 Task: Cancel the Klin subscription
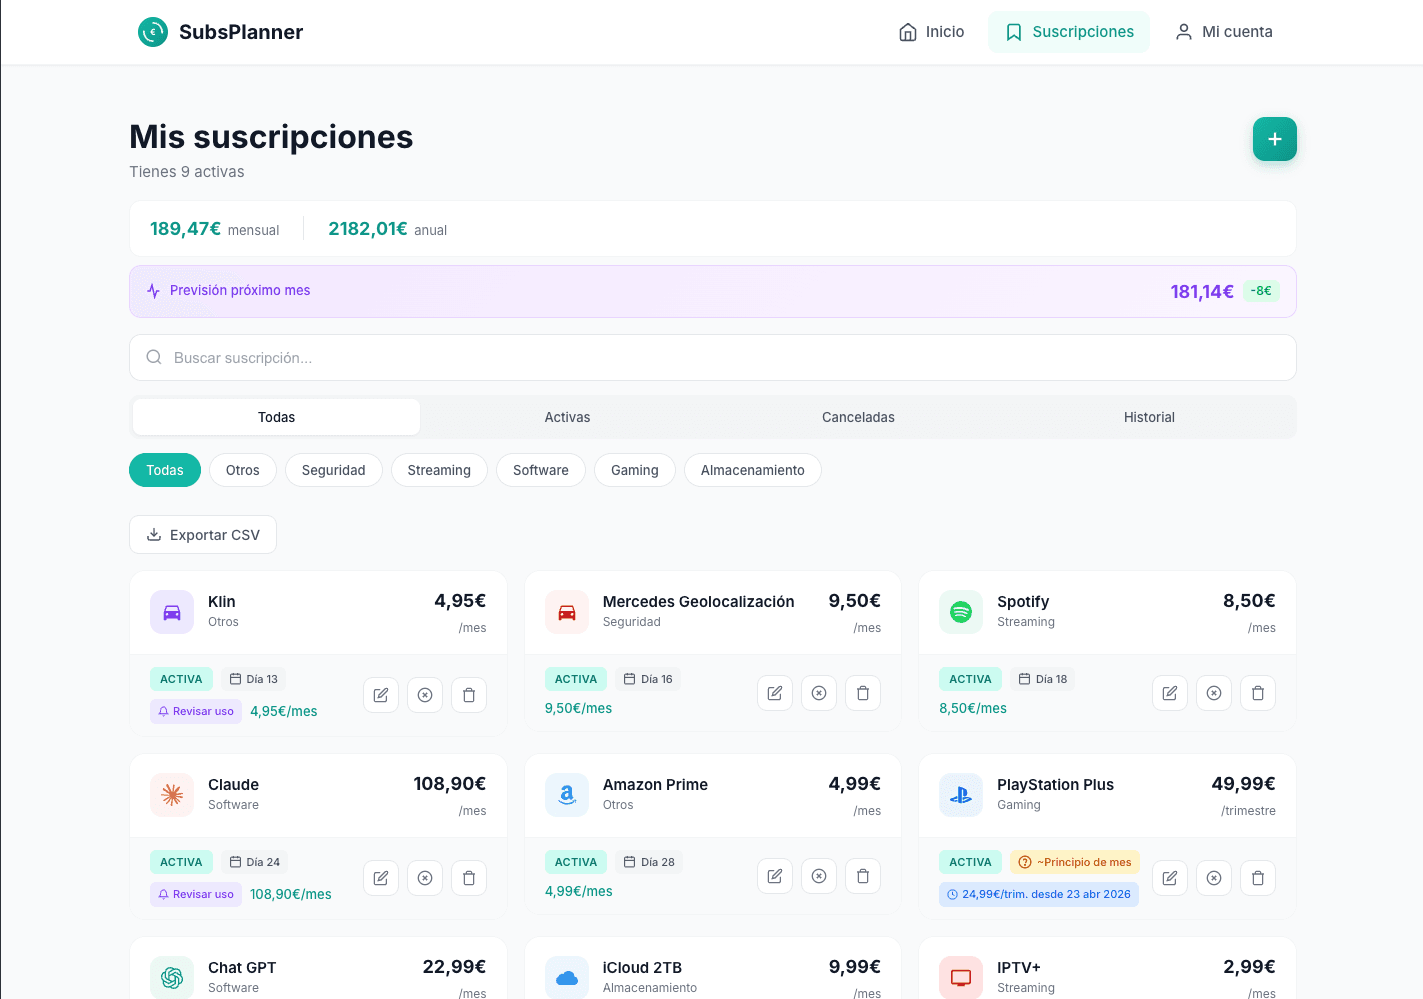(425, 695)
